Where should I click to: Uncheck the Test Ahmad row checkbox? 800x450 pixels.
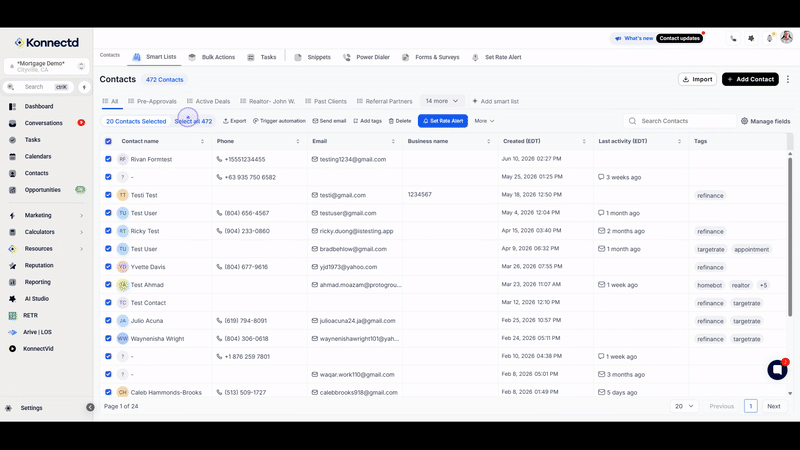(x=108, y=285)
